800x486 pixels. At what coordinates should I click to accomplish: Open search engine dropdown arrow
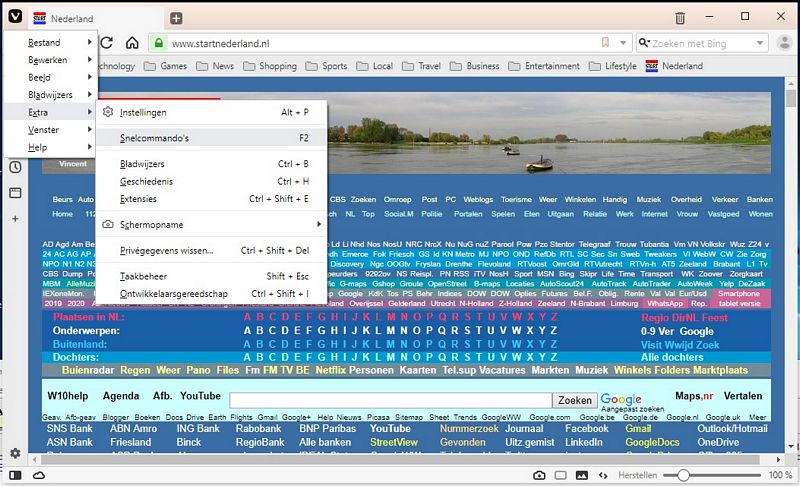[760, 43]
